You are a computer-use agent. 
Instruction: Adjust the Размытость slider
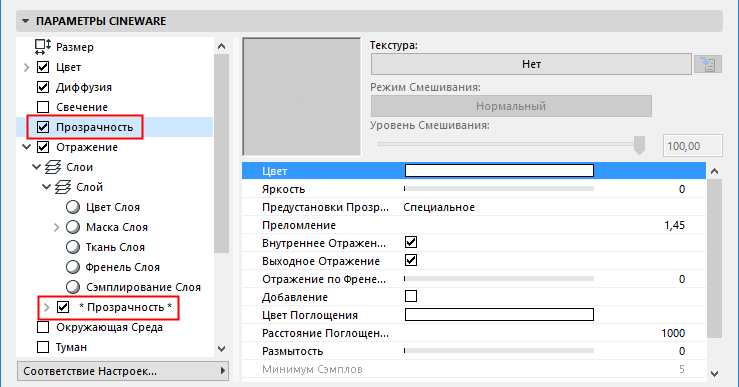click(x=499, y=351)
